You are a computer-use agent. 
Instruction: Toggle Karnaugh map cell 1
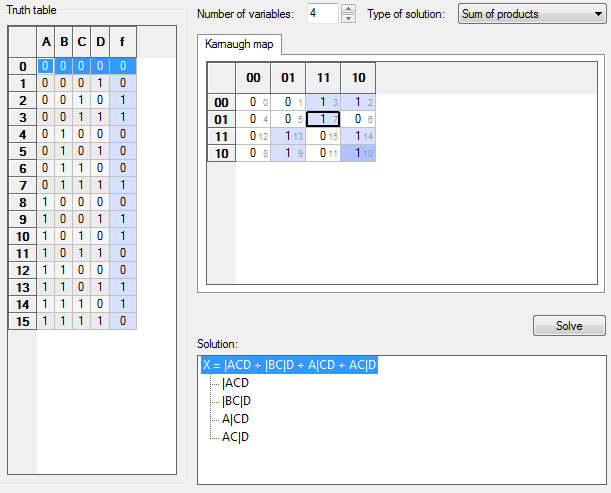(x=288, y=102)
